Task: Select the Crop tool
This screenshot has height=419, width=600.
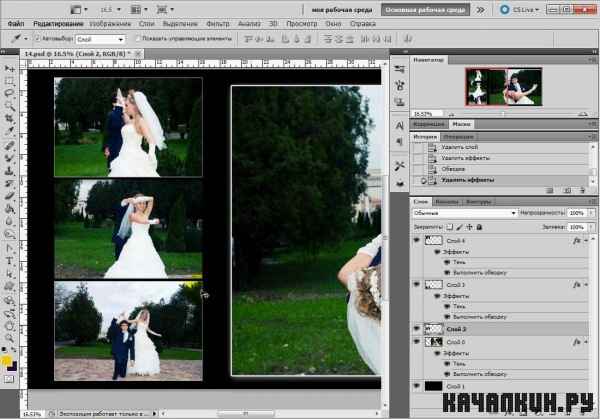Action: pos(10,119)
